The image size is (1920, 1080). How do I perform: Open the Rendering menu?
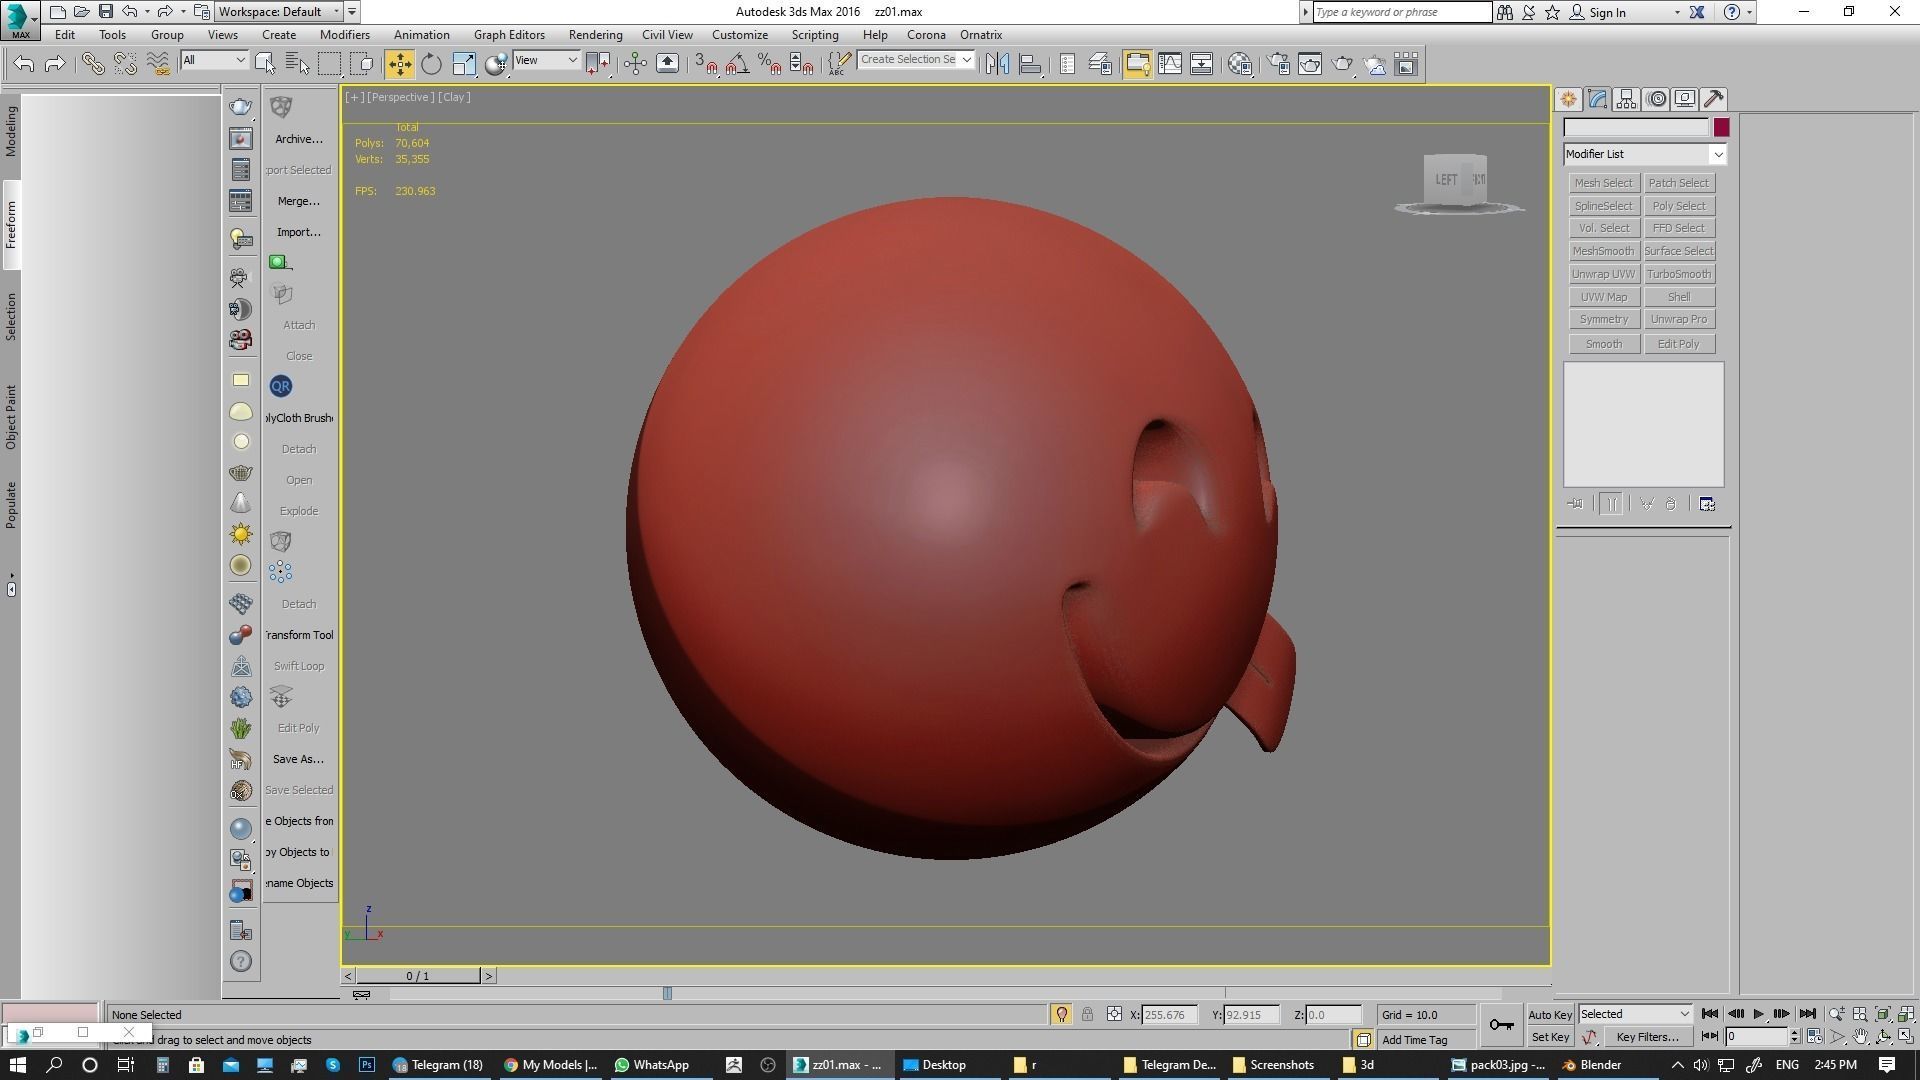(x=595, y=34)
